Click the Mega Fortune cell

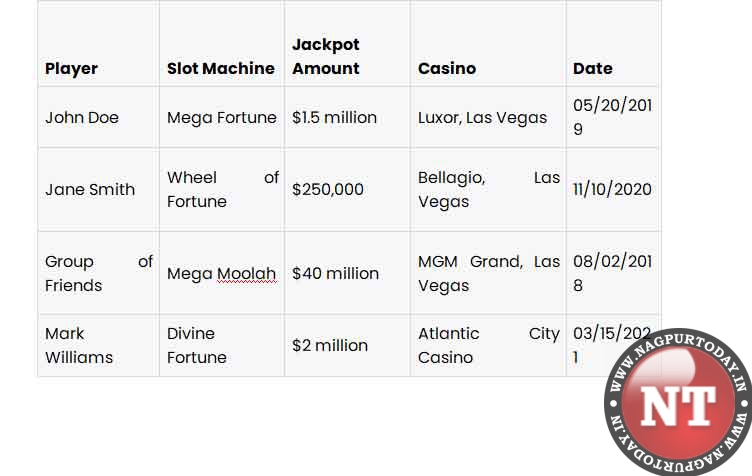[222, 117]
